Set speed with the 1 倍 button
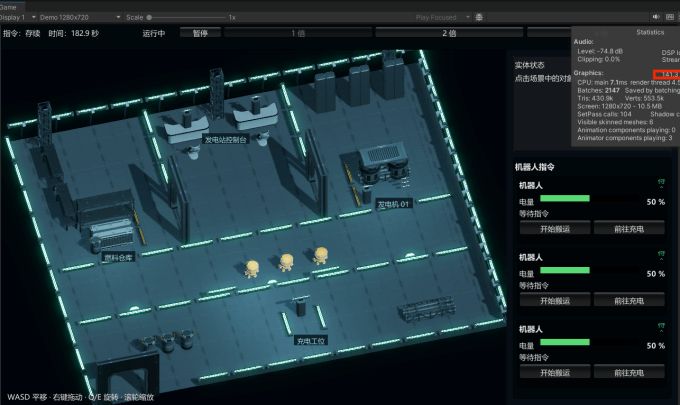The height and width of the screenshot is (405, 680). [298, 33]
